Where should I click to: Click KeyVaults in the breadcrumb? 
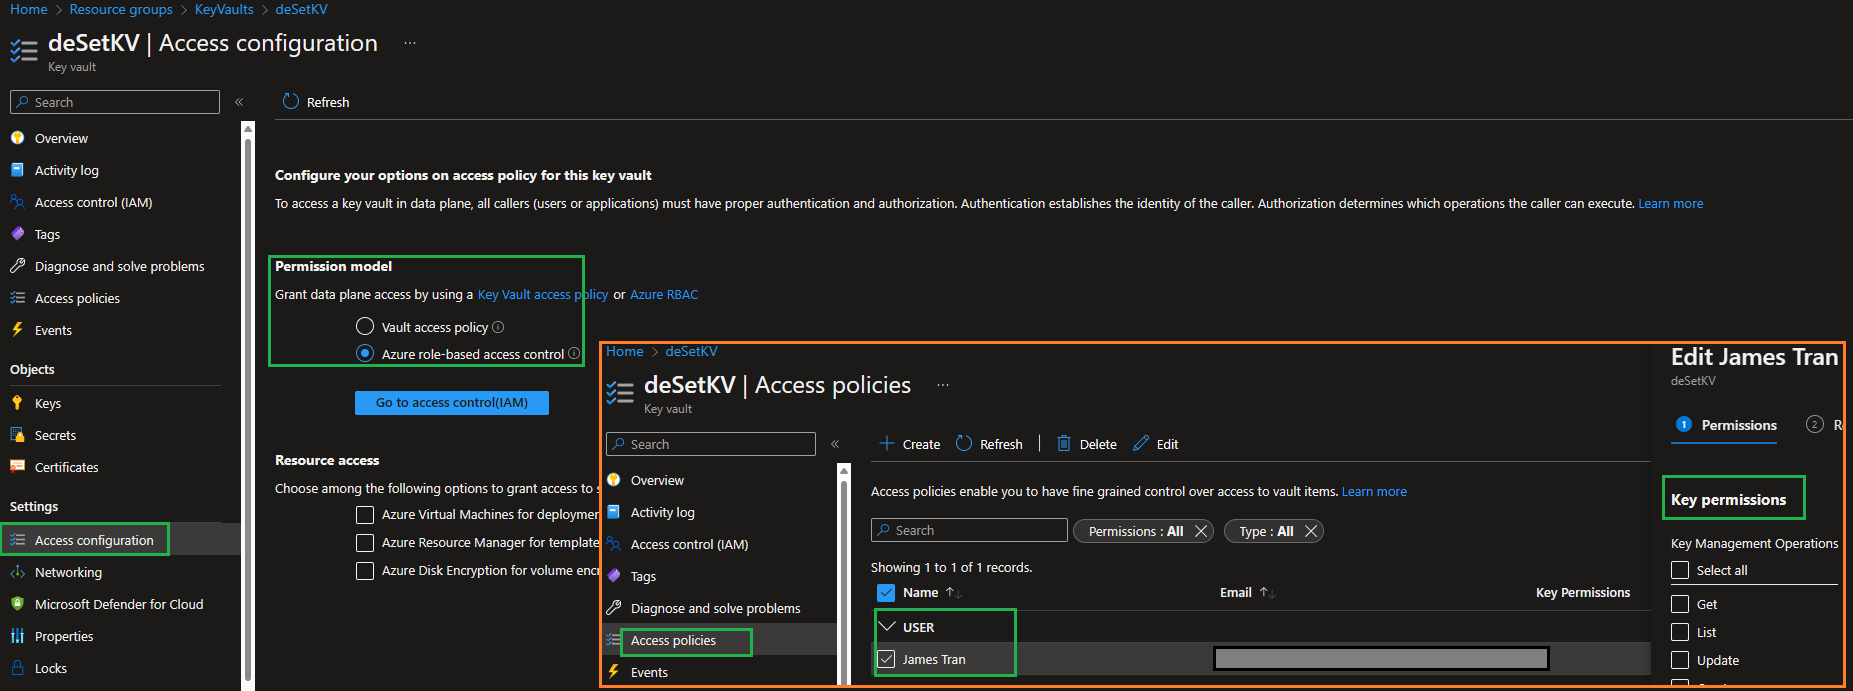click(224, 9)
